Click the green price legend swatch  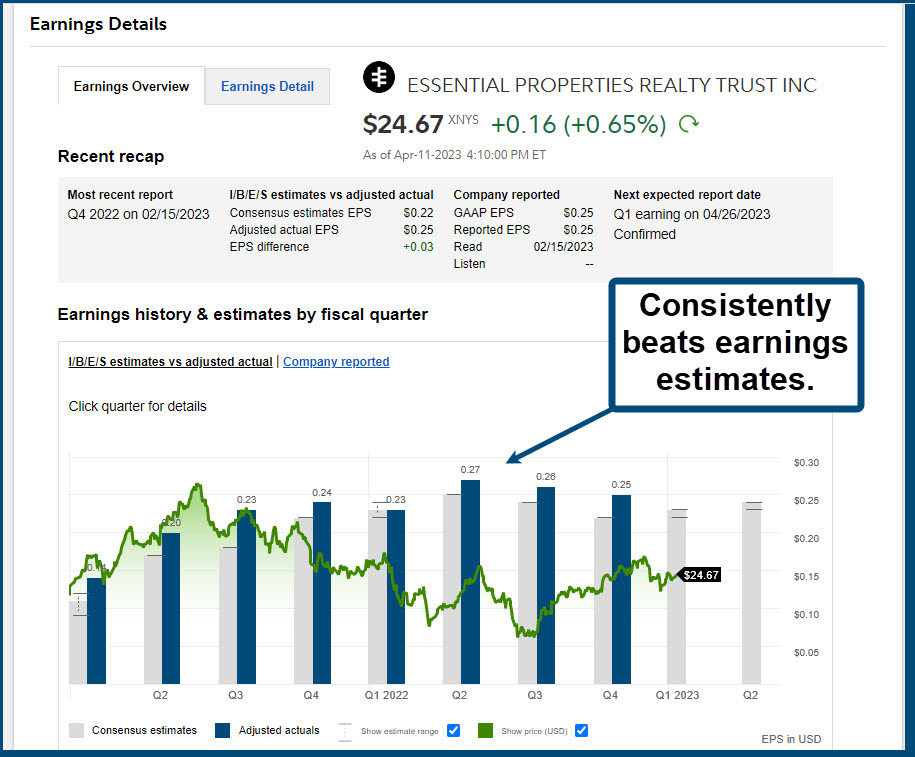[x=485, y=731]
